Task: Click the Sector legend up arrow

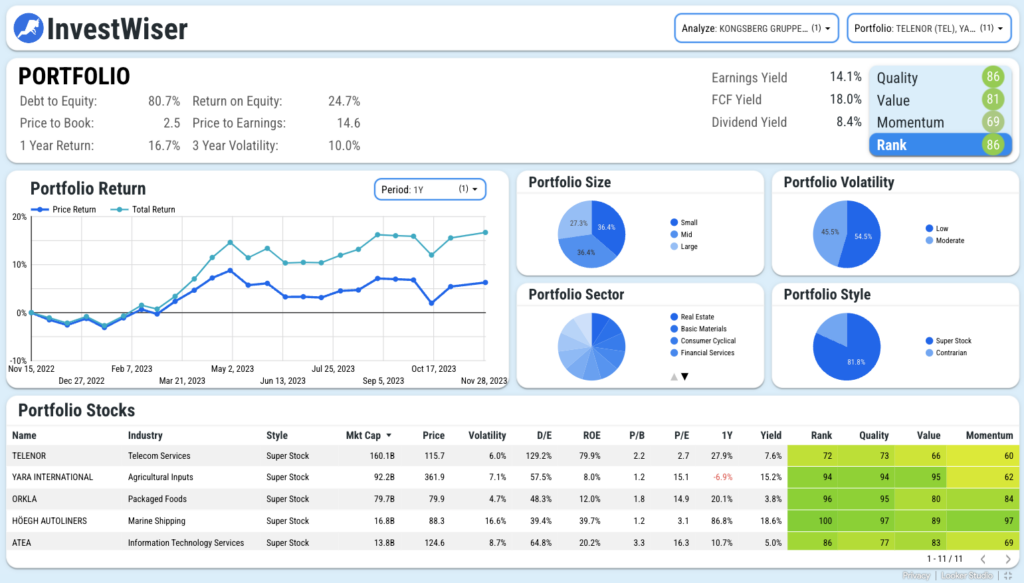Action: [674, 377]
